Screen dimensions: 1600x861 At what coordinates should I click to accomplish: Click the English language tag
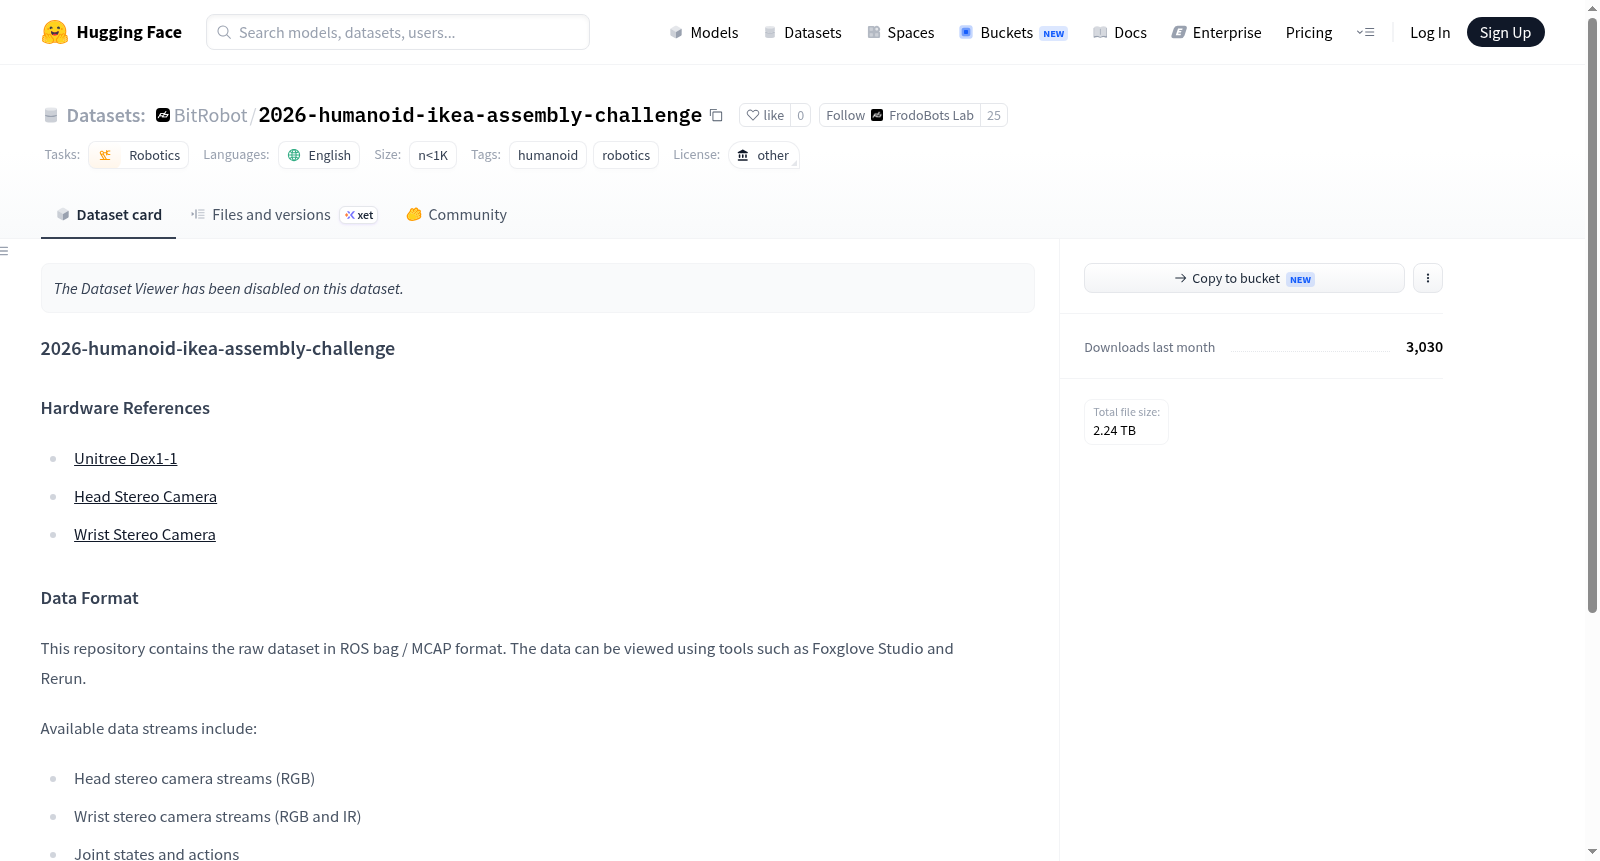[x=319, y=155]
